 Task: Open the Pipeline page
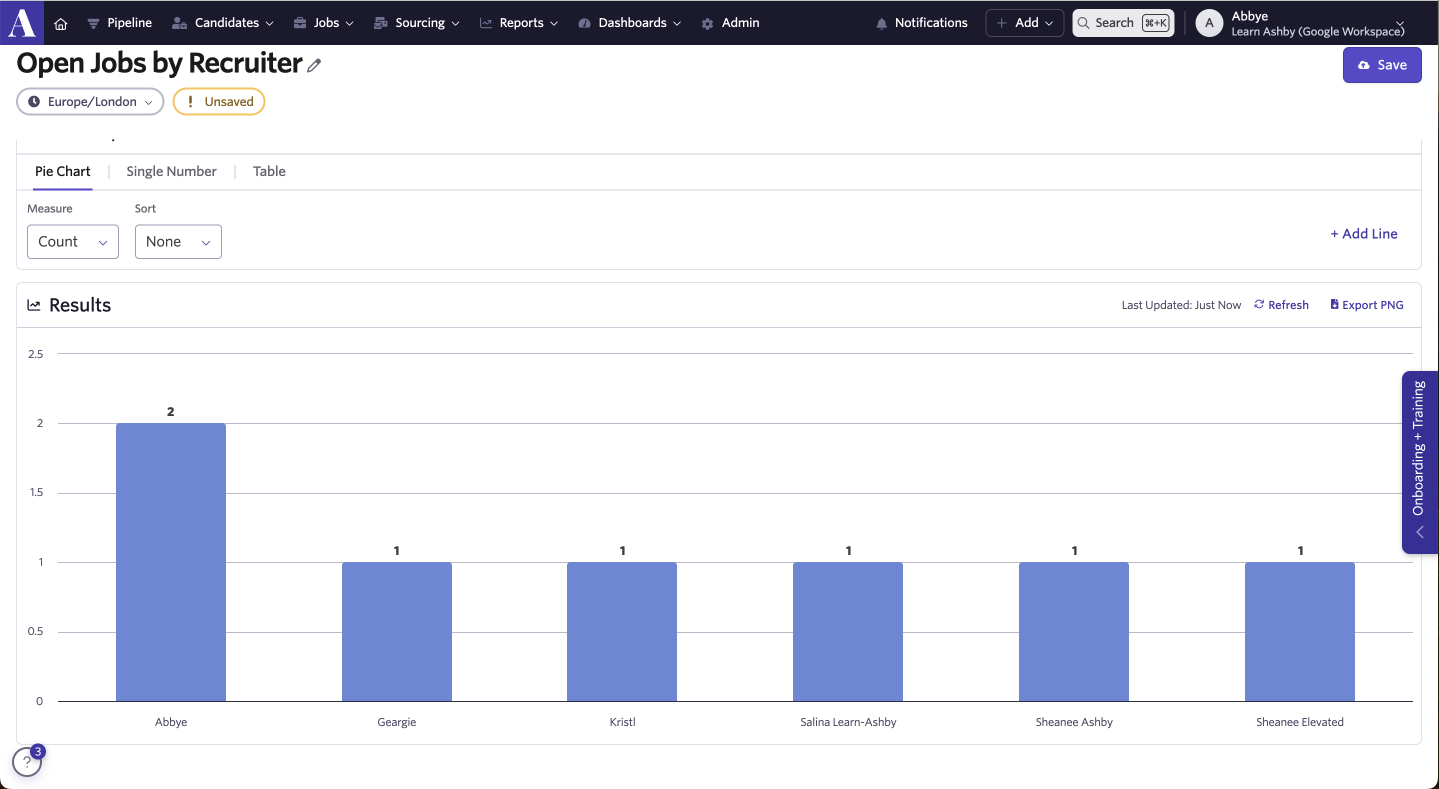pos(119,23)
